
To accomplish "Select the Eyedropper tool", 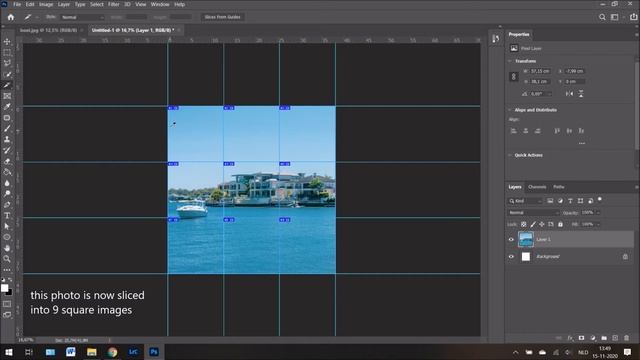I will (7, 107).
